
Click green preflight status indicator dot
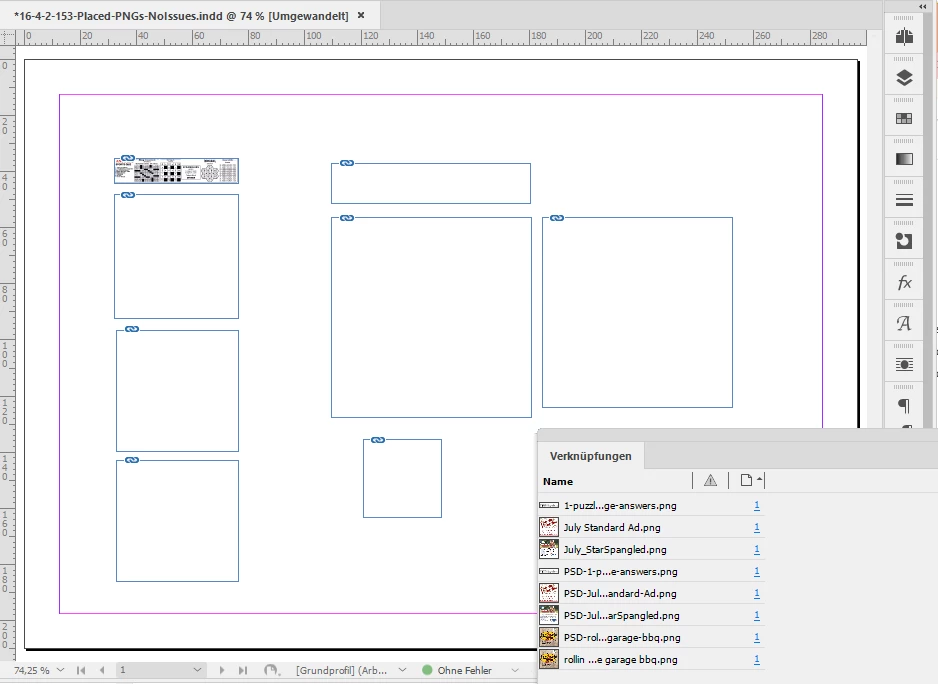pos(427,670)
